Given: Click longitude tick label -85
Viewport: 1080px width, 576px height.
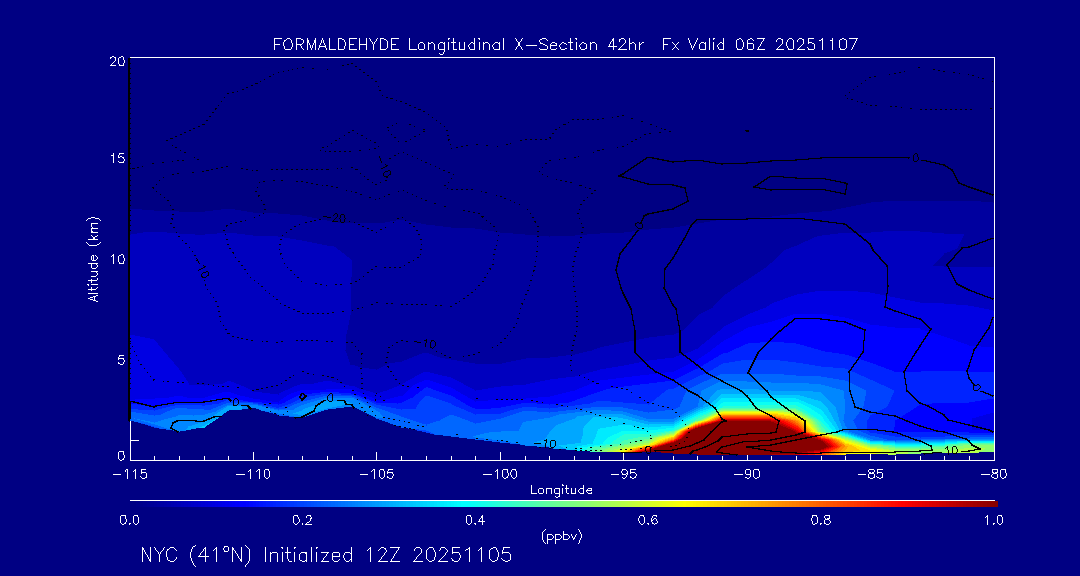Looking at the screenshot, I should (871, 475).
